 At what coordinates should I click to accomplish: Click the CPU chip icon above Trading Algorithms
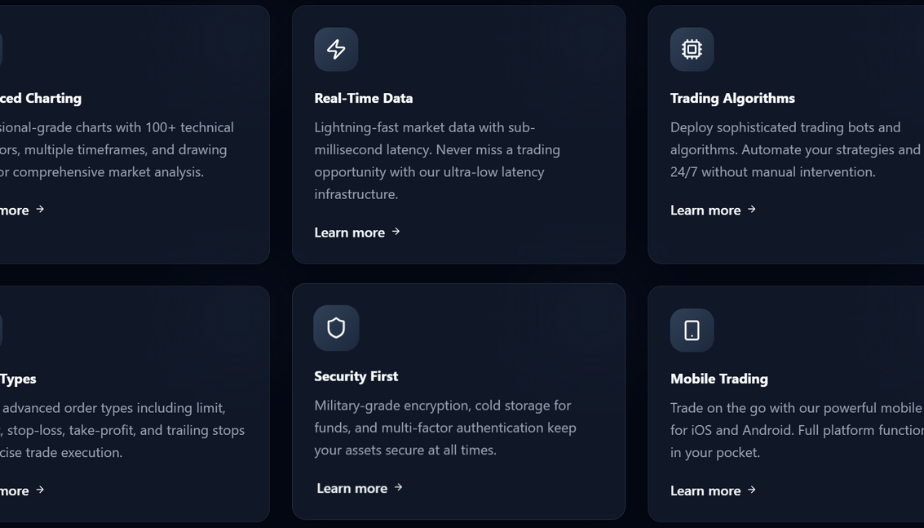[x=691, y=49]
